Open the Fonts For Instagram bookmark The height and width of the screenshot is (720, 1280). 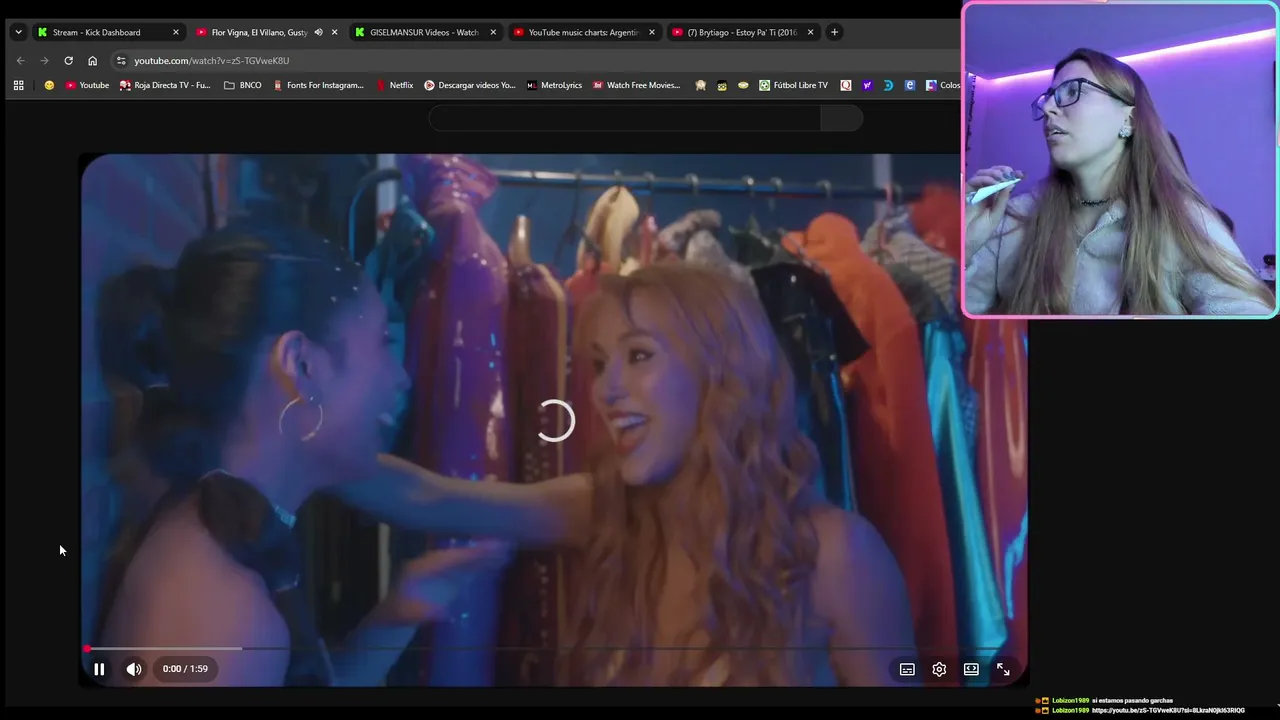(x=318, y=85)
